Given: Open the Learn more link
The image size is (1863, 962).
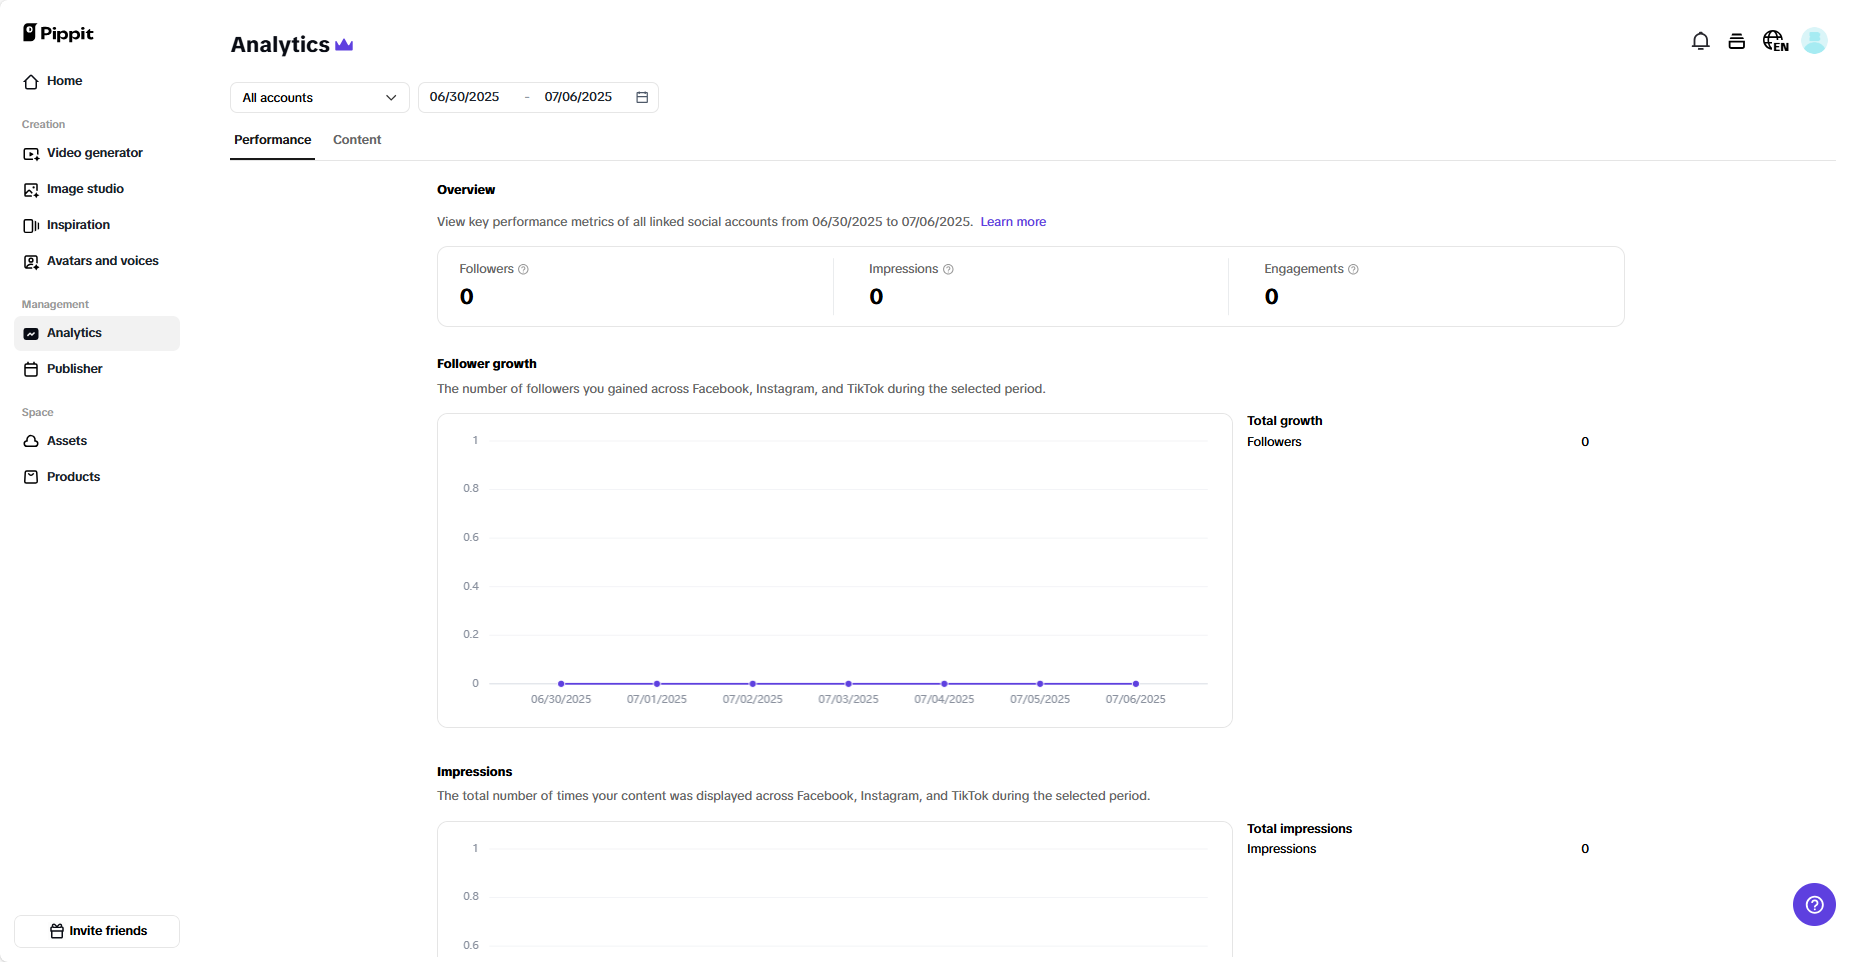Looking at the screenshot, I should [1013, 221].
